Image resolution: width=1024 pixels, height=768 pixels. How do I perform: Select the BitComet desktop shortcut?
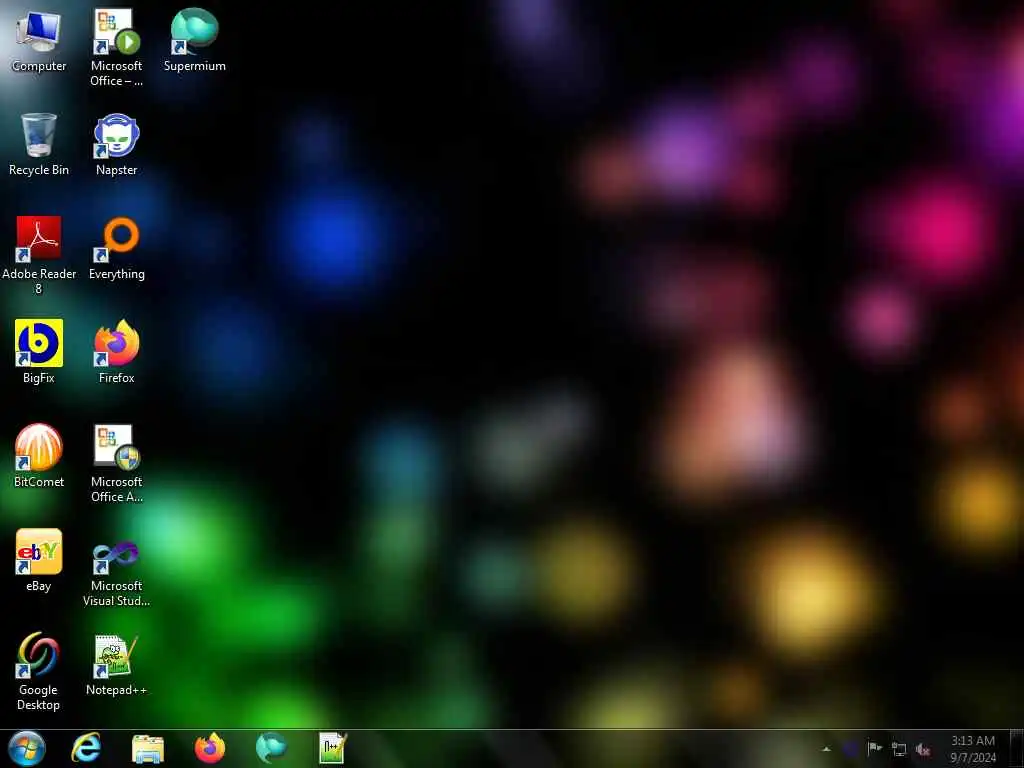(x=39, y=456)
